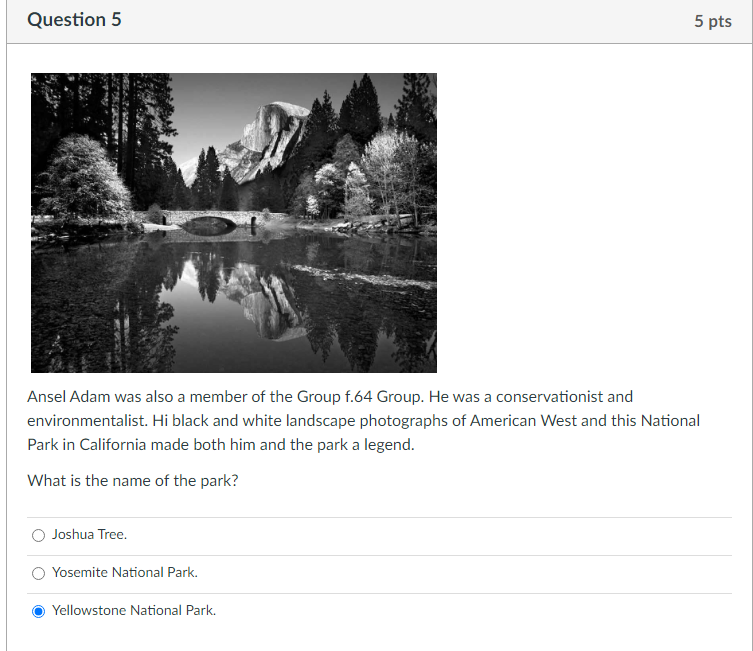This screenshot has width=753, height=651.
Task: Click the '5 pts' points label
Action: (713, 21)
